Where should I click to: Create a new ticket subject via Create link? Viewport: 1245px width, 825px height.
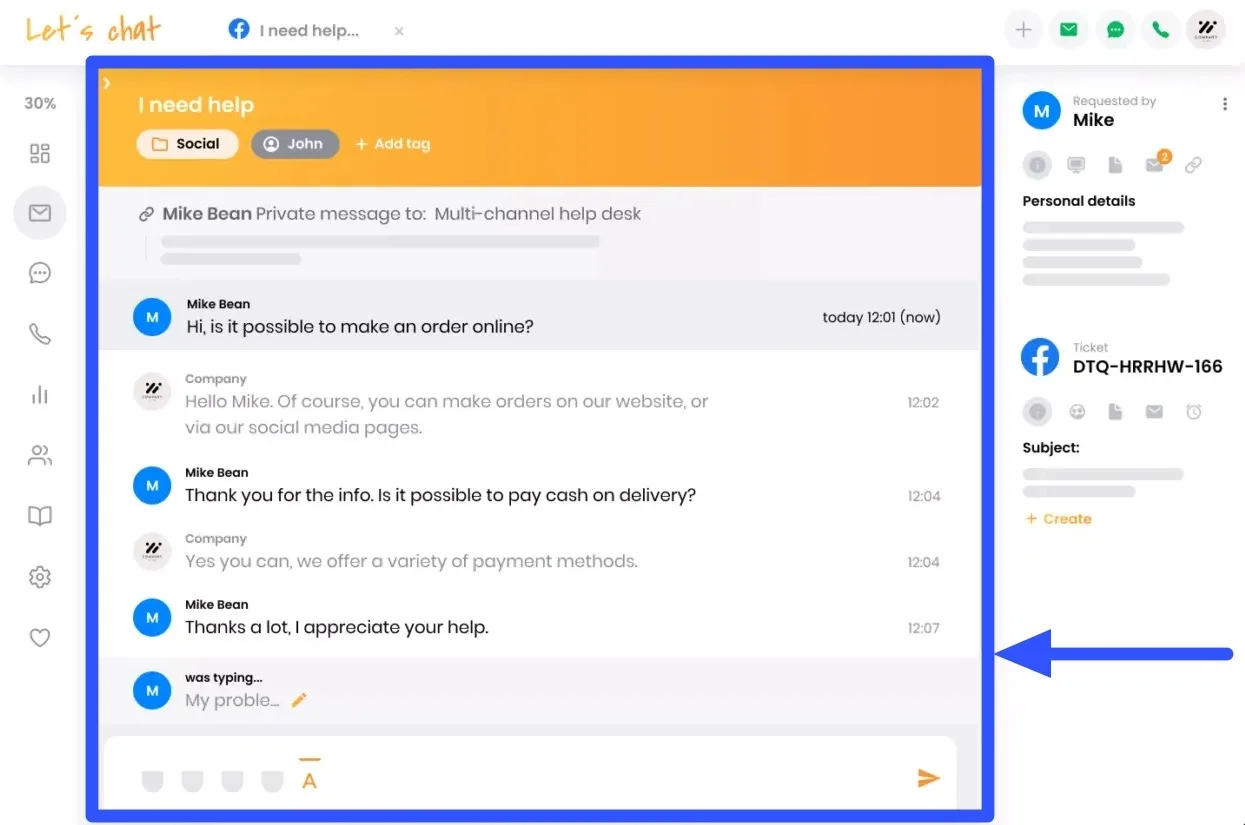coord(1058,518)
